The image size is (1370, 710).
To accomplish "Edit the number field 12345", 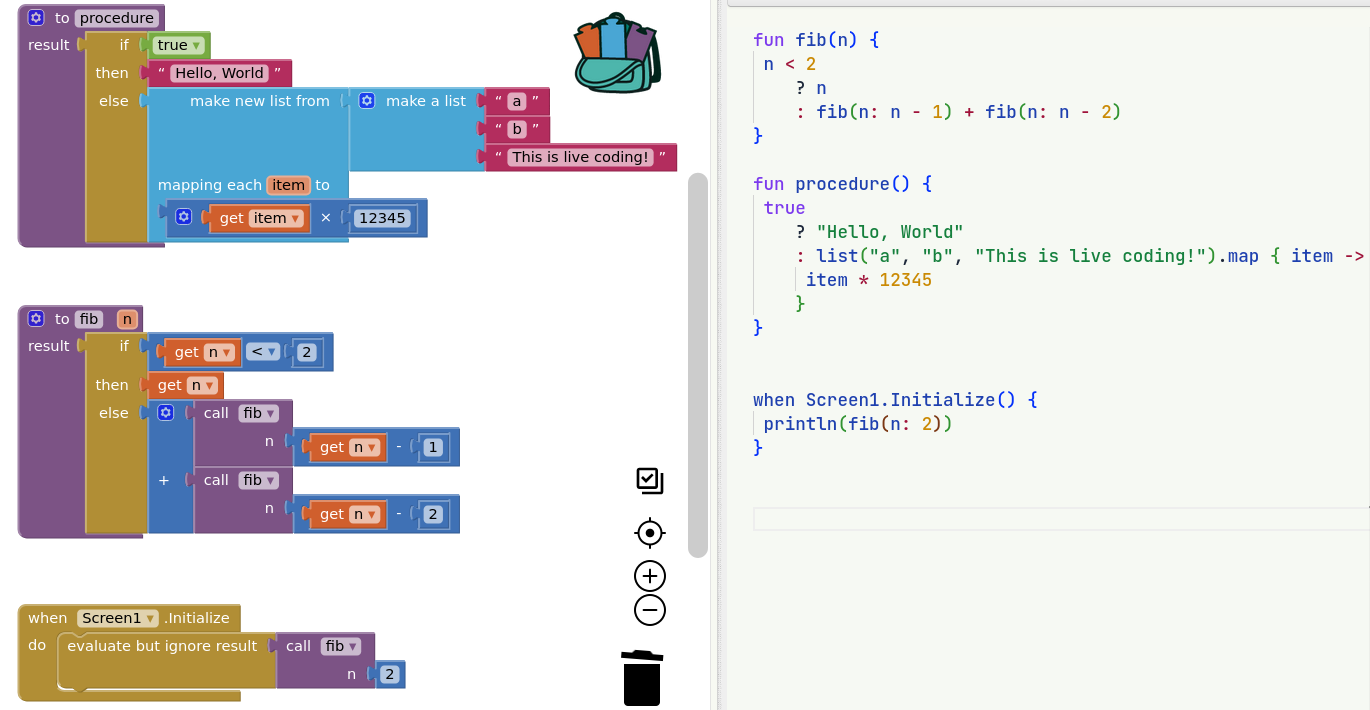I will click(382, 218).
